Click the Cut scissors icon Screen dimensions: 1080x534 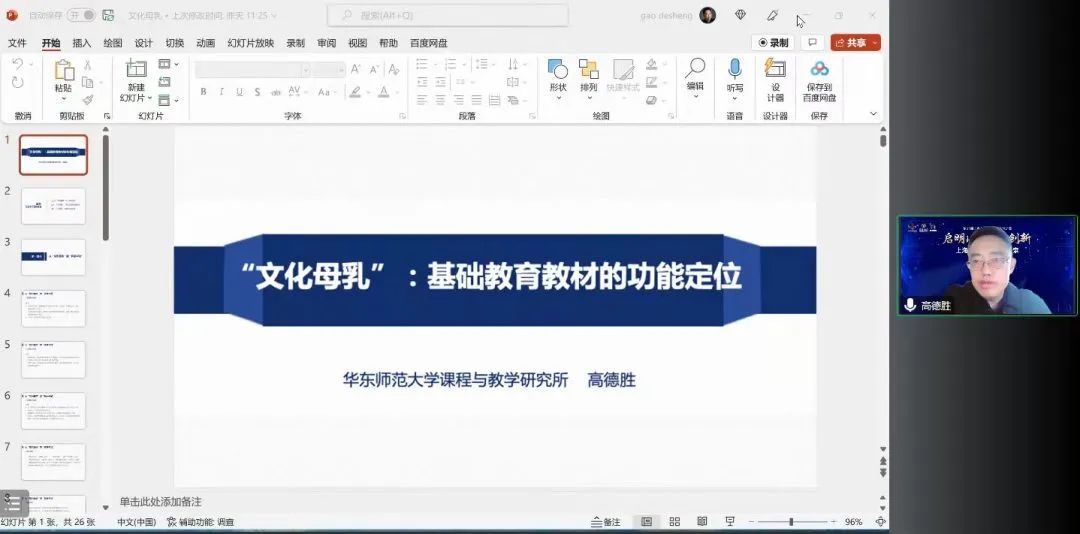87,65
